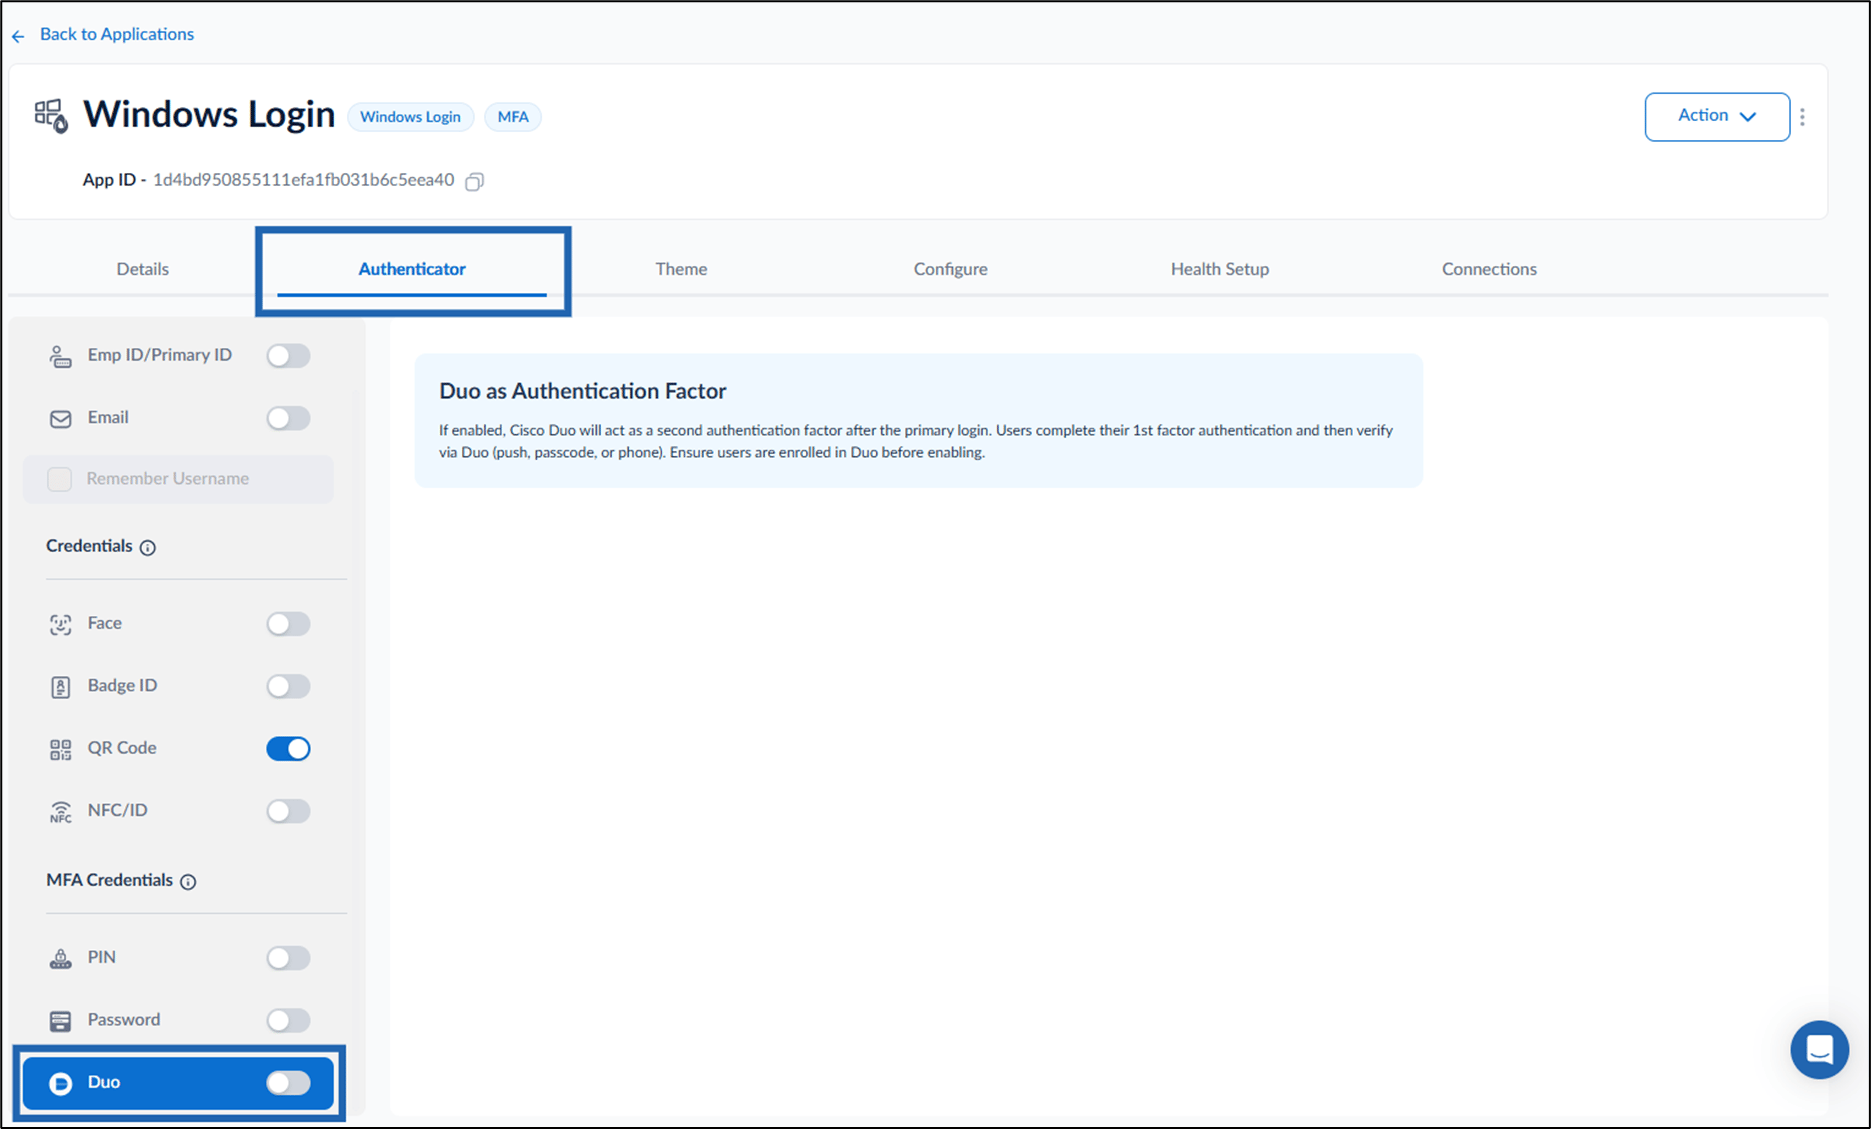Open the Theme tab
The width and height of the screenshot is (1871, 1129).
[x=681, y=269]
